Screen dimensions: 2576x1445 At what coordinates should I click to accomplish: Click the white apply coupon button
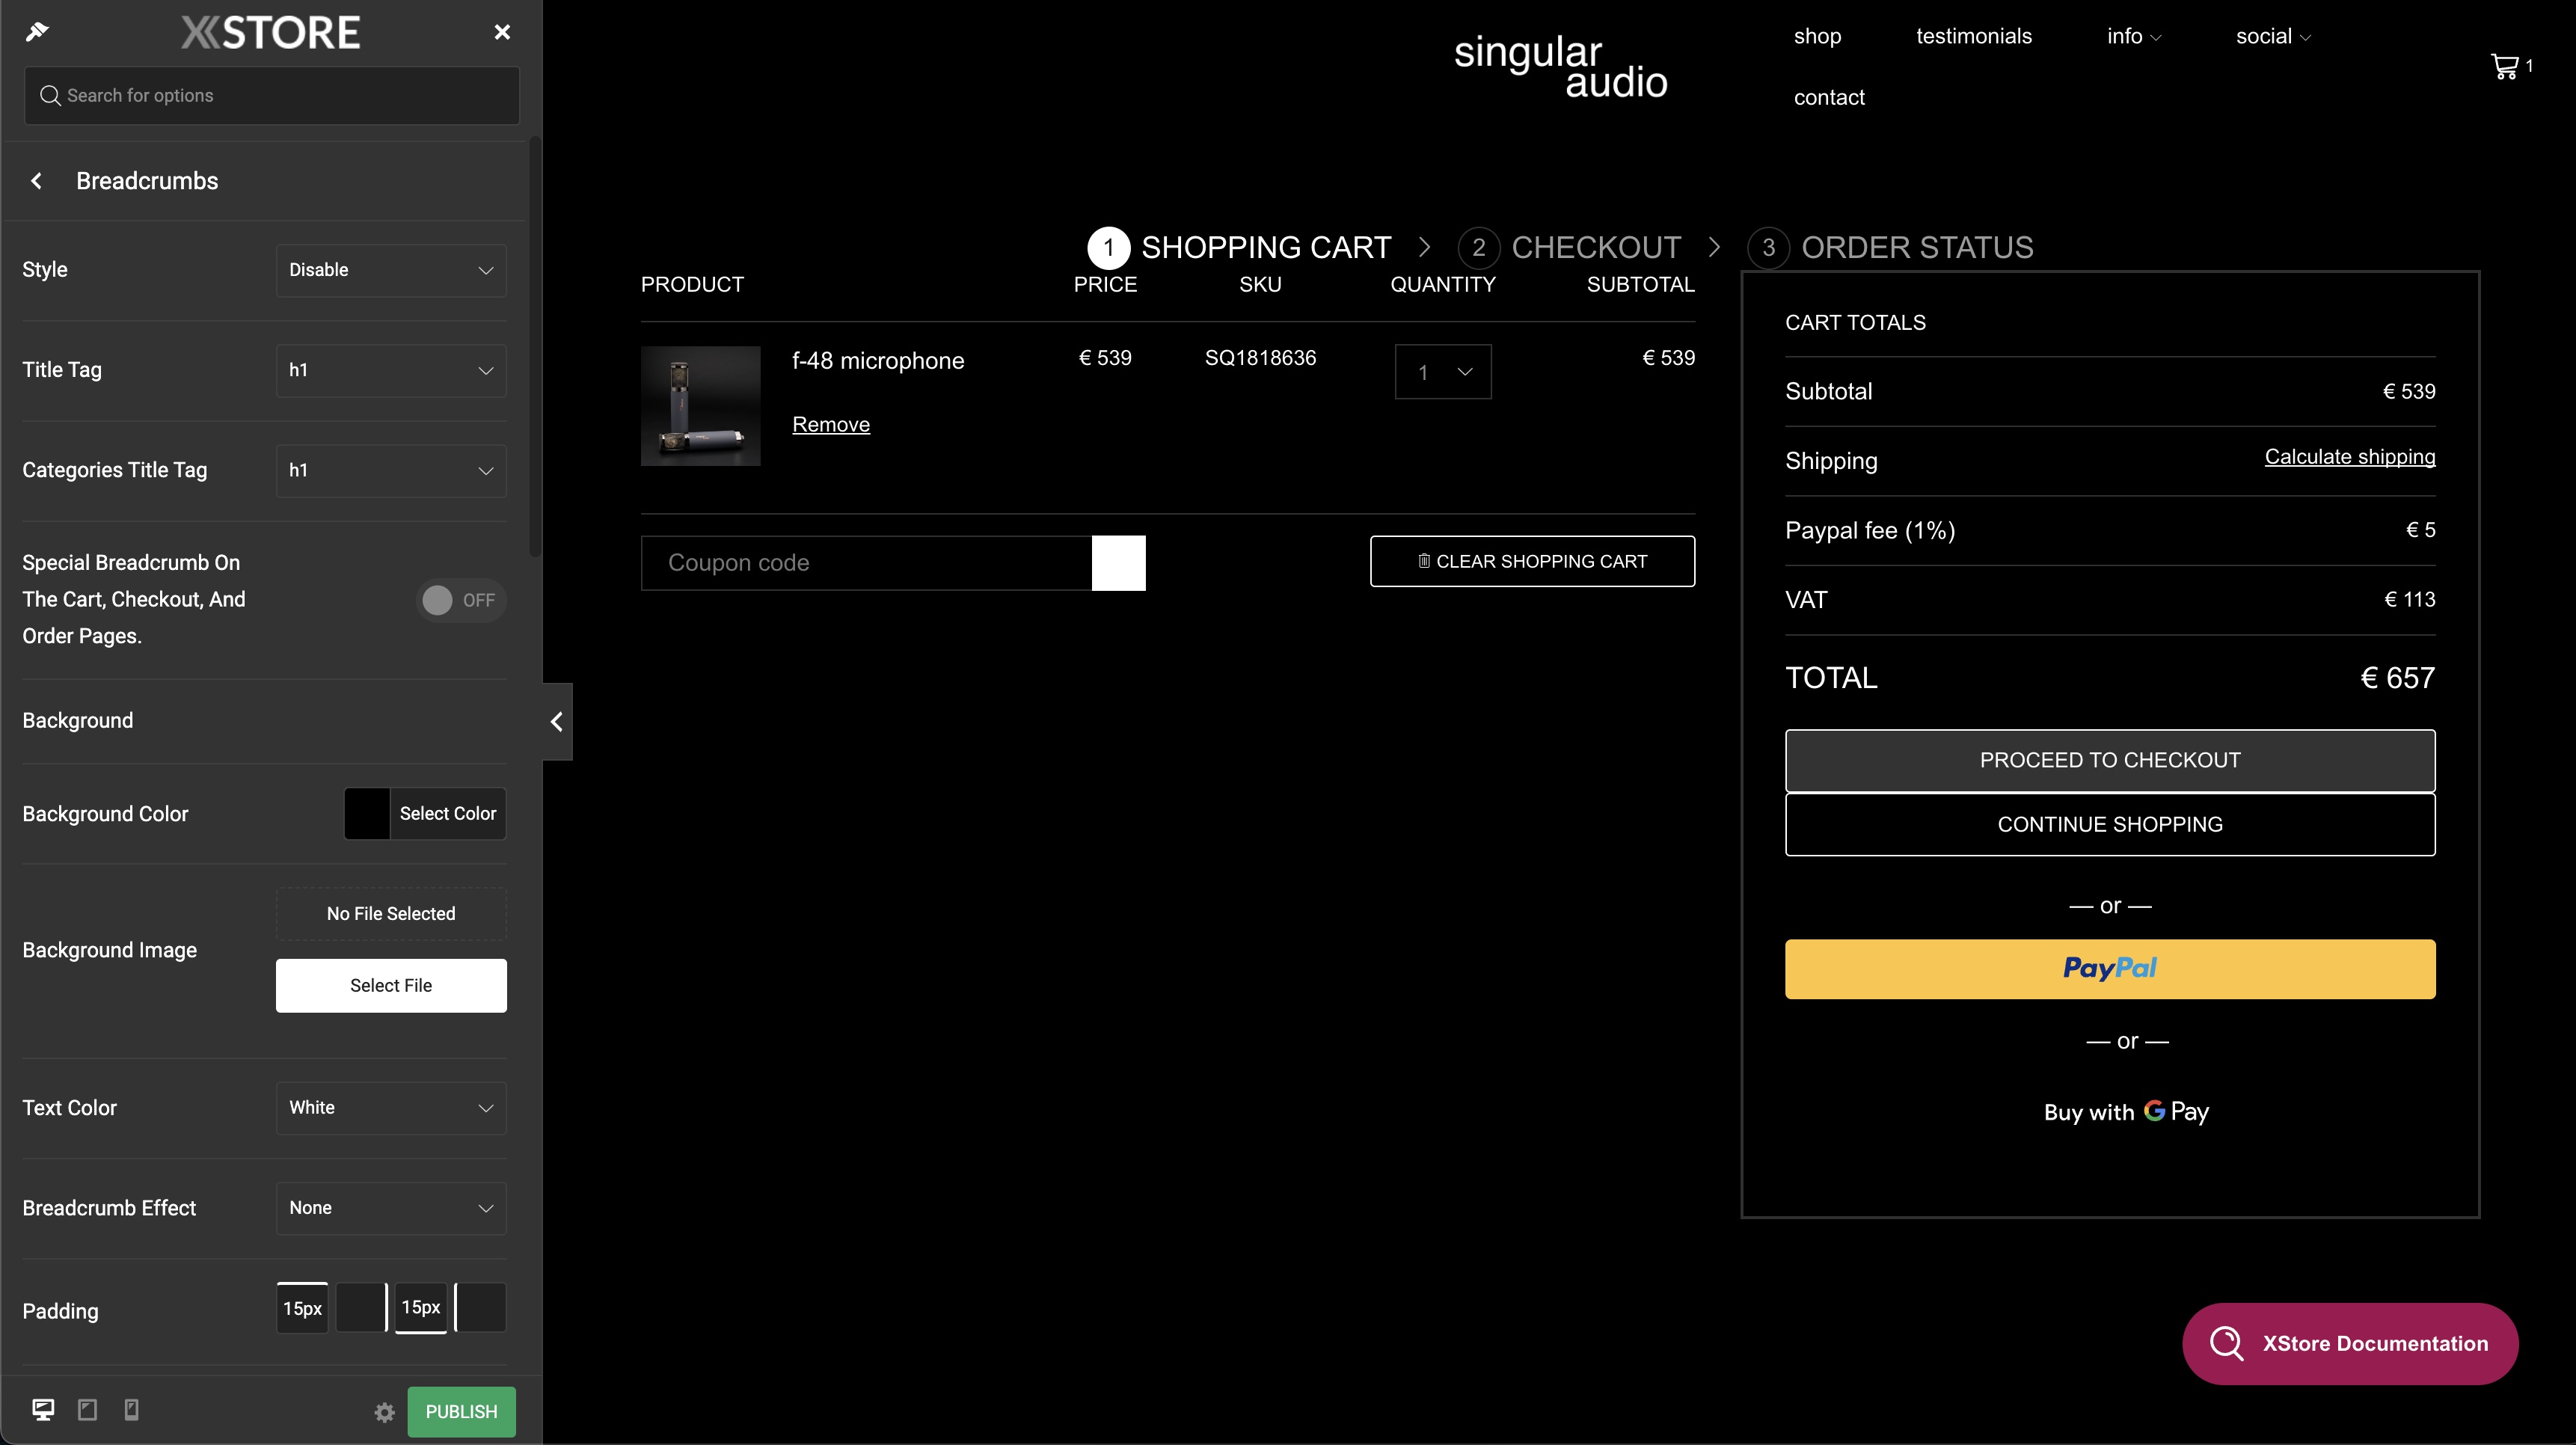tap(1118, 563)
